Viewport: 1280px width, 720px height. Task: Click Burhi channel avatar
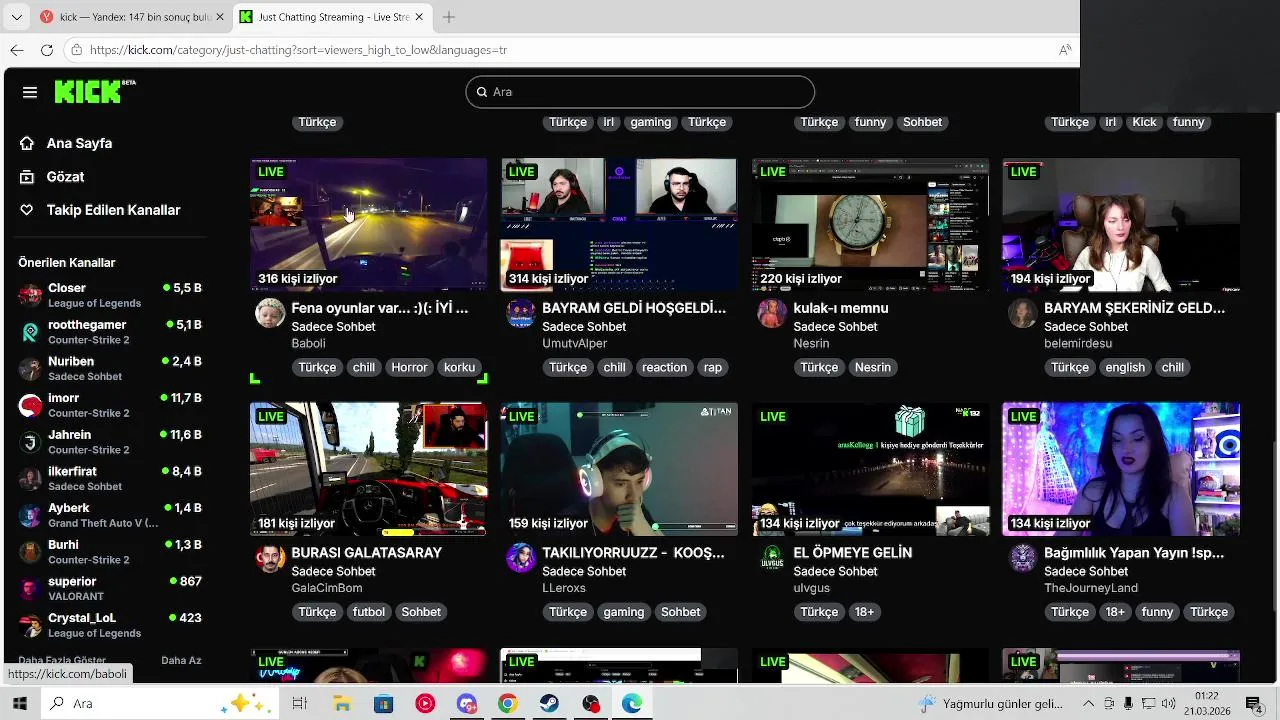pyautogui.click(x=31, y=552)
